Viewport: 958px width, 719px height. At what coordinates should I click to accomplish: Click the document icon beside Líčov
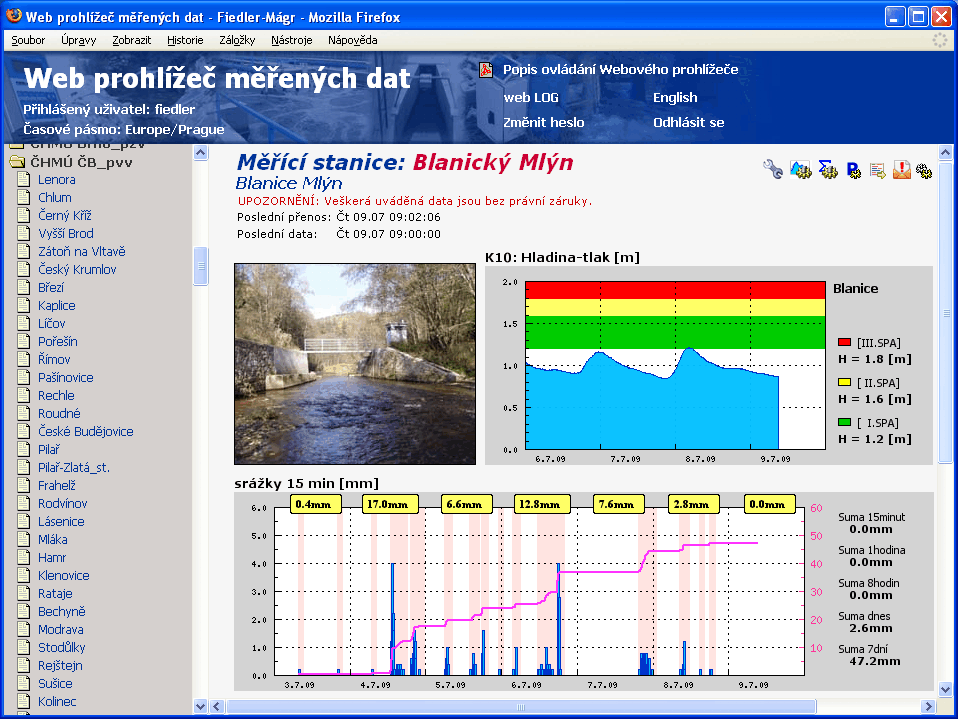(x=24, y=323)
